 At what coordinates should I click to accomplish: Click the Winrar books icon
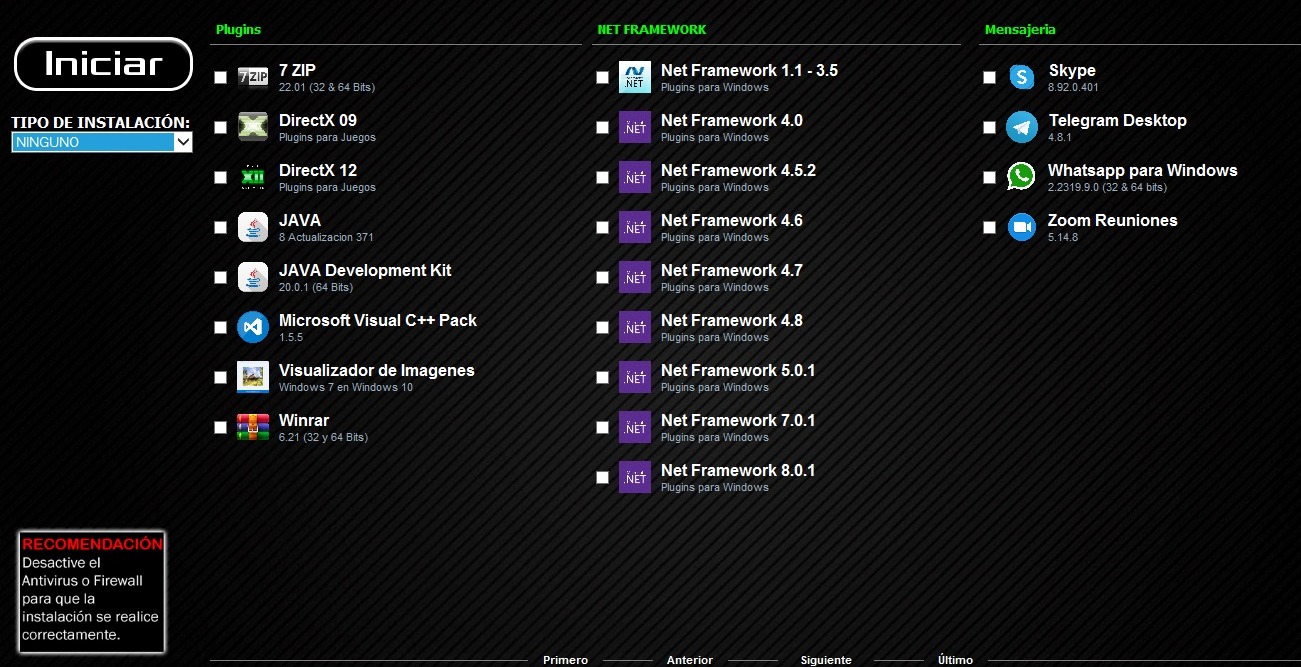tap(253, 427)
